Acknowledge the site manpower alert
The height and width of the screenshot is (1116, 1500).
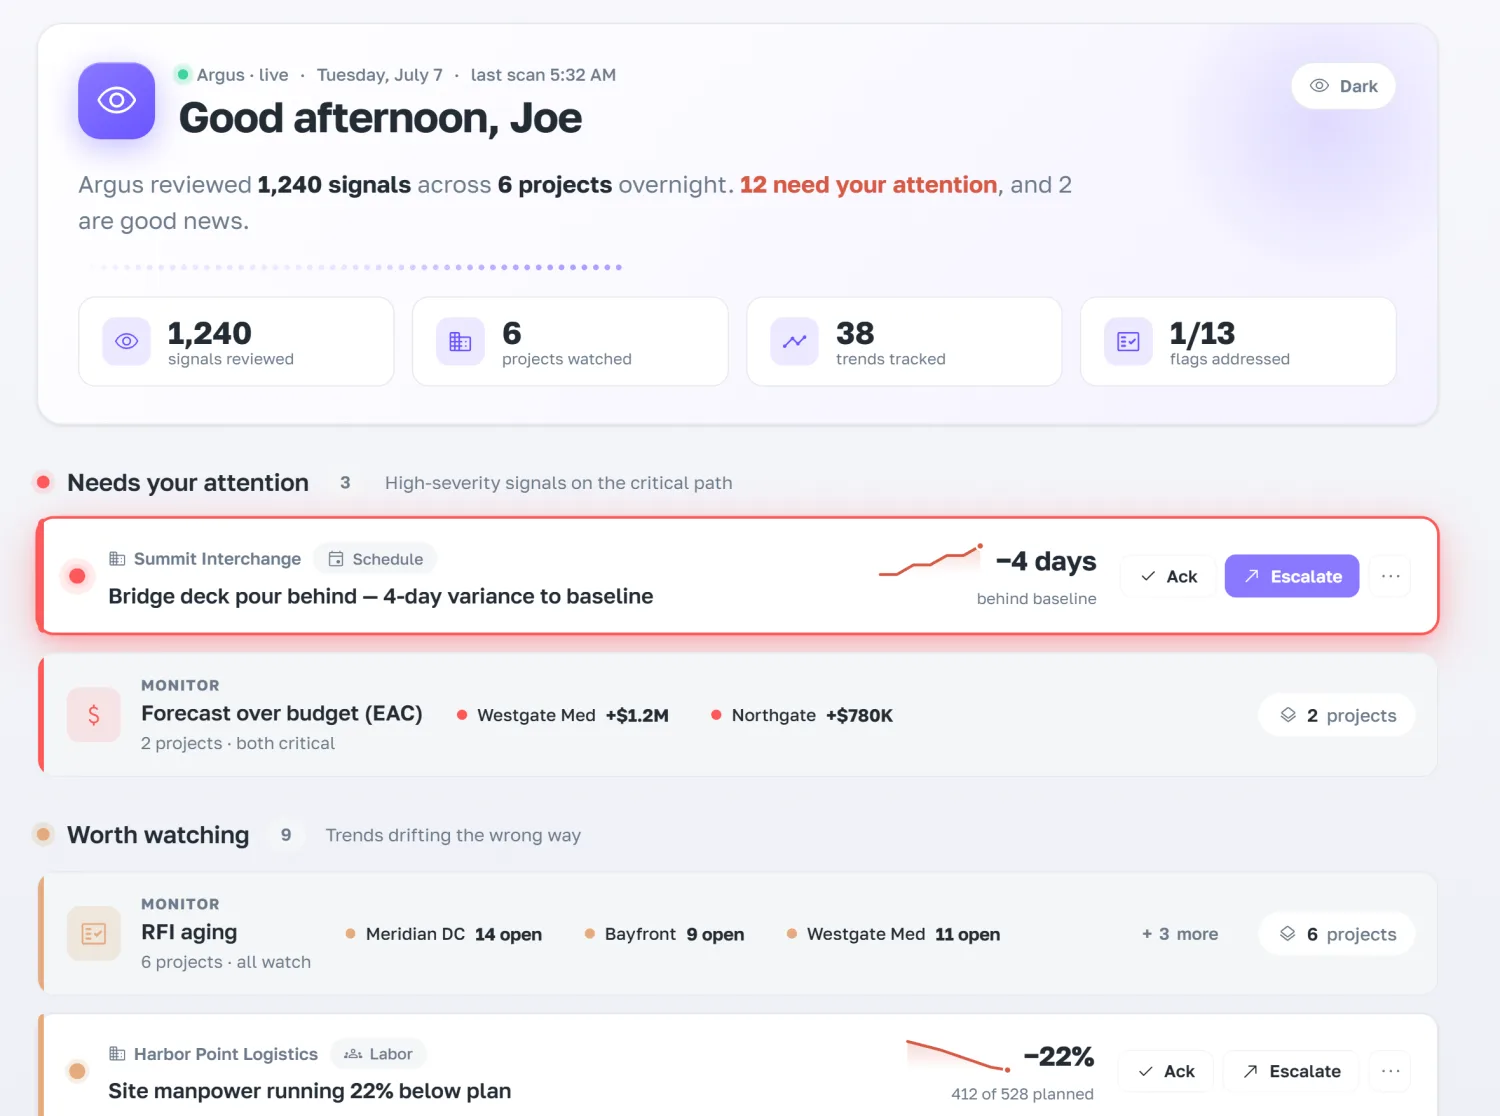[x=1166, y=1071]
